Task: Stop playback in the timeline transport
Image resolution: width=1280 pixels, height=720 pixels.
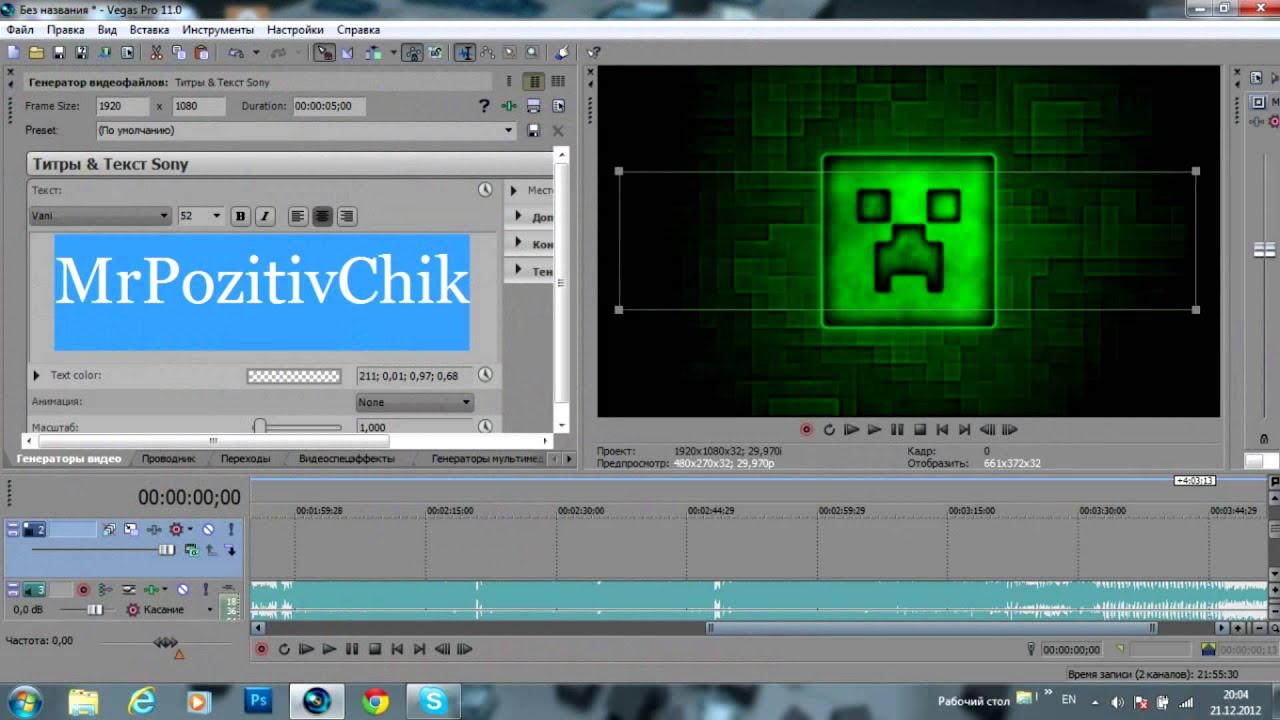Action: pos(375,649)
